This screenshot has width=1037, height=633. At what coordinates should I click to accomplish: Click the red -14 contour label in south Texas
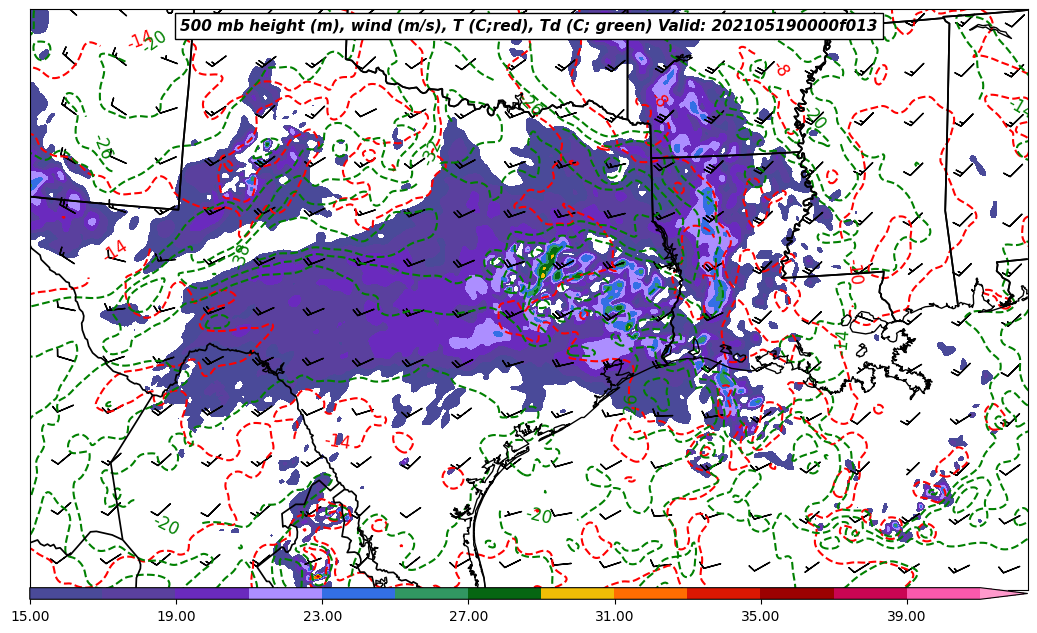pos(337,441)
